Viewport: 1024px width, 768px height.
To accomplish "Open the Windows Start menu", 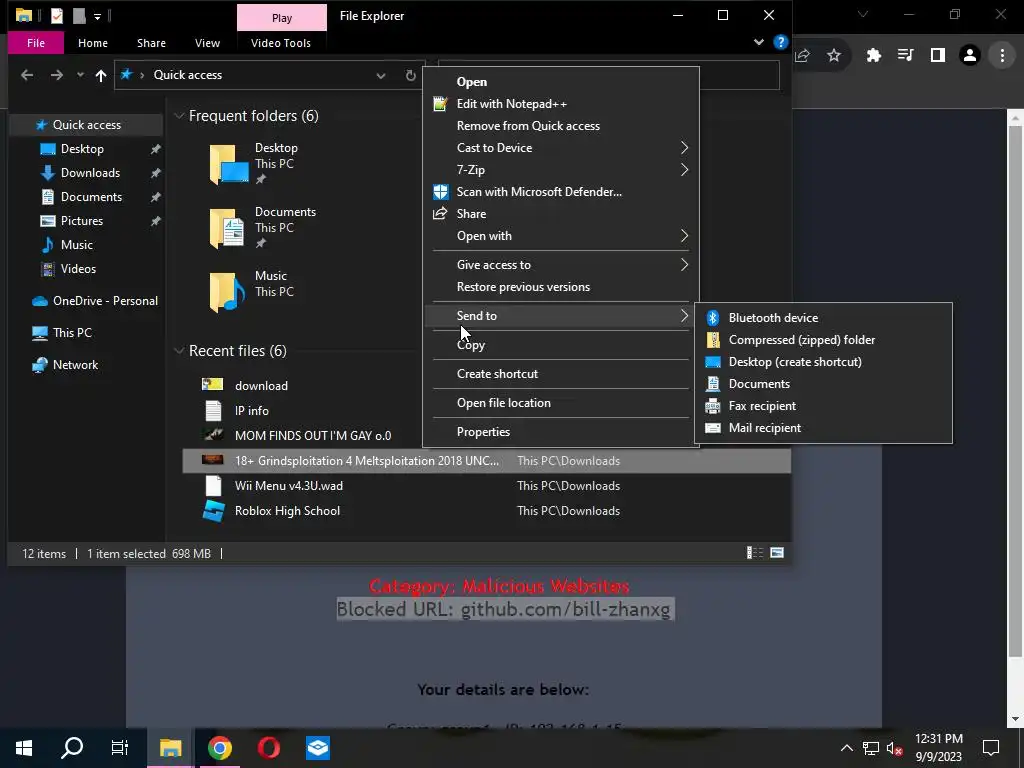I will tap(24, 748).
